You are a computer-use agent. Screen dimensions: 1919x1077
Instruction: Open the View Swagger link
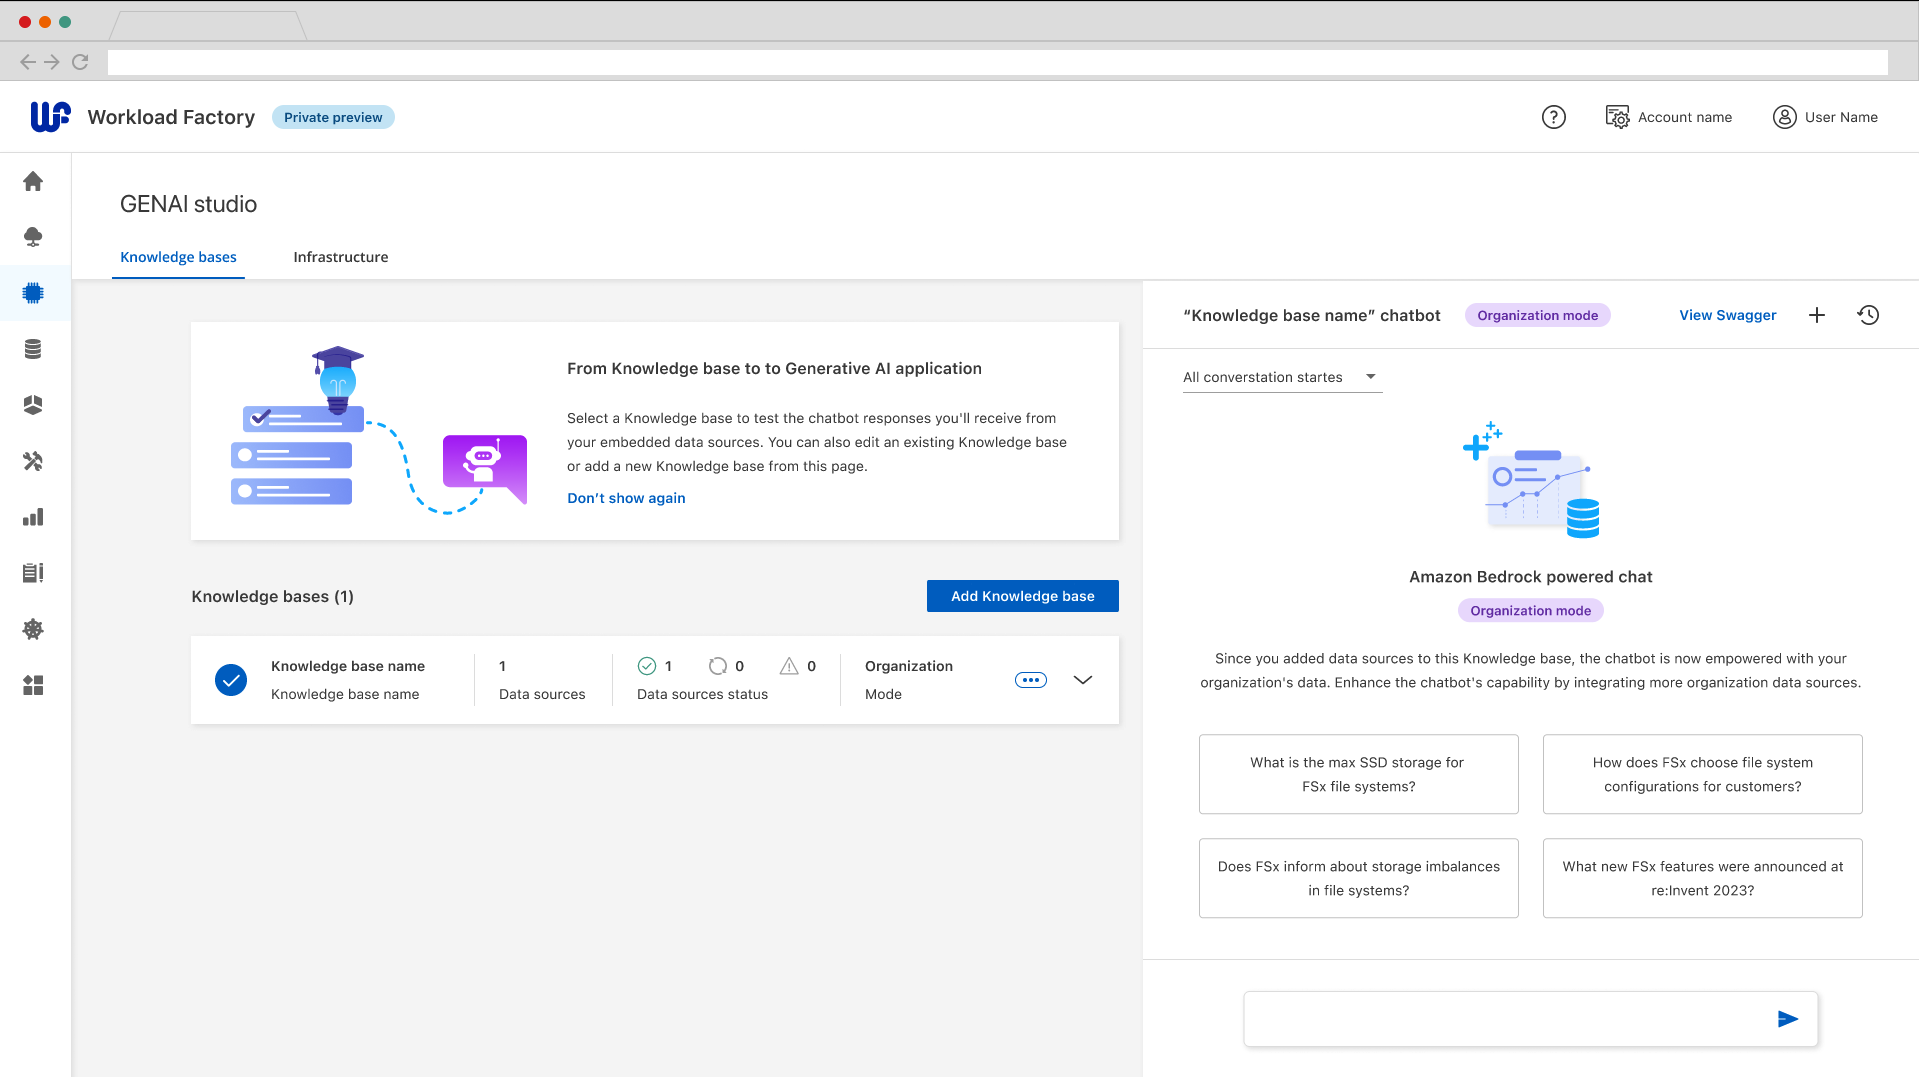[x=1727, y=315]
